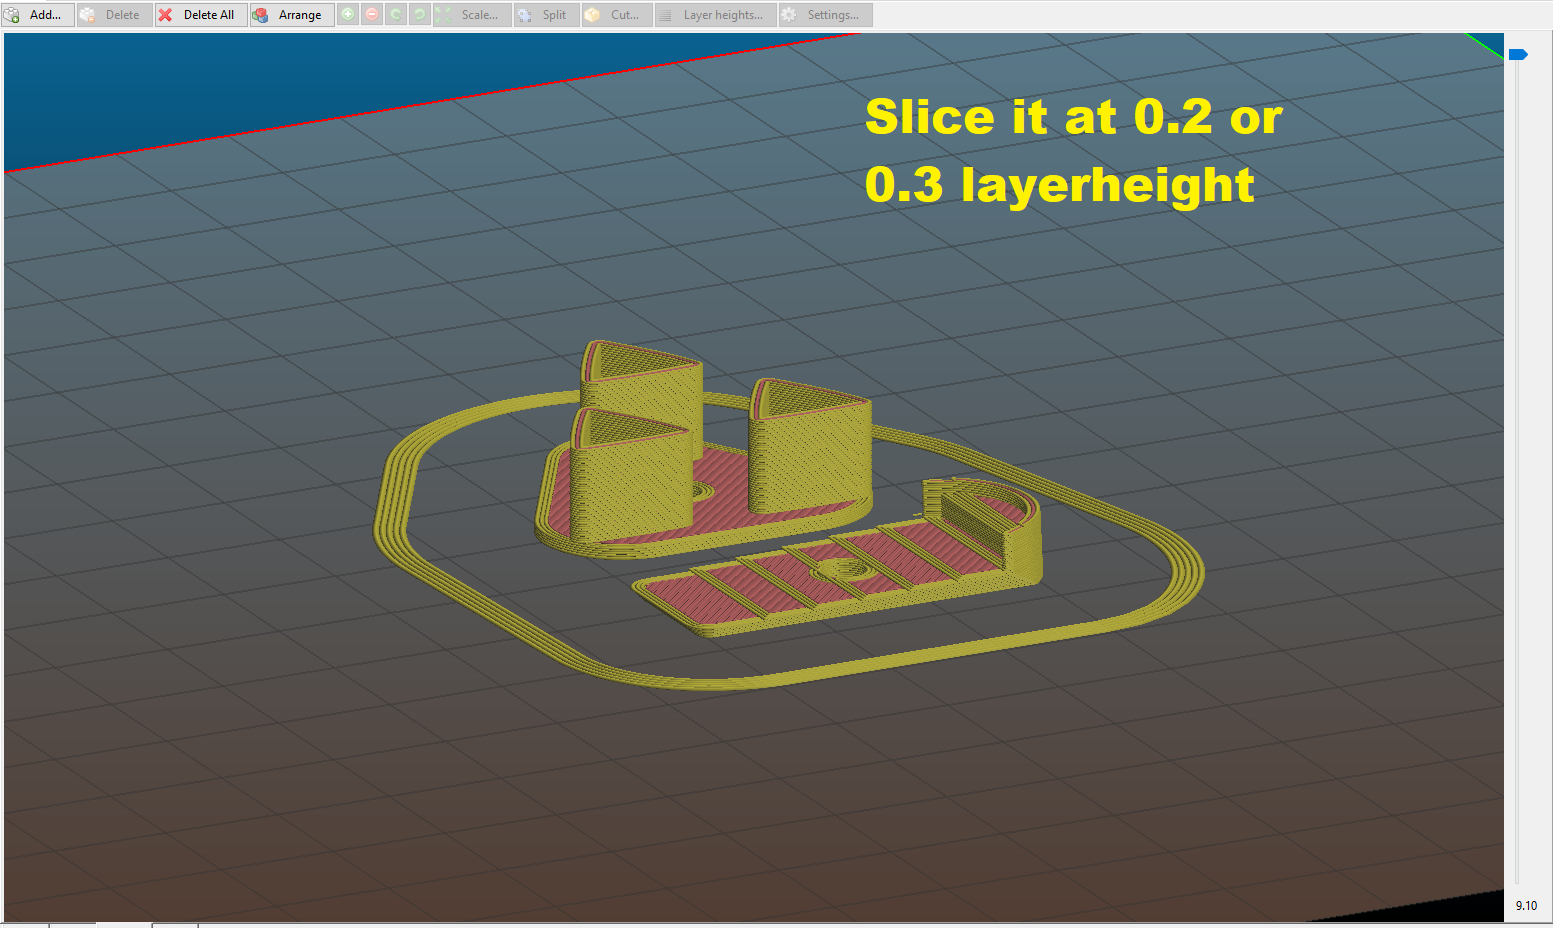Remove a copy with the red minus icon
Image resolution: width=1553 pixels, height=928 pixels.
[x=372, y=15]
